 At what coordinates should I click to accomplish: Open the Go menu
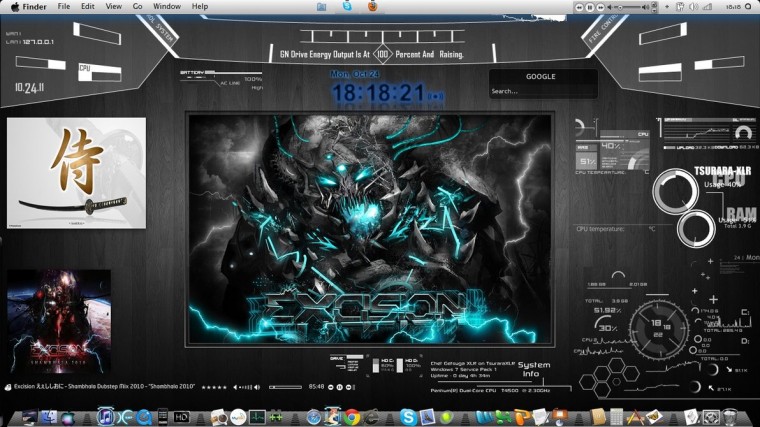pos(137,6)
